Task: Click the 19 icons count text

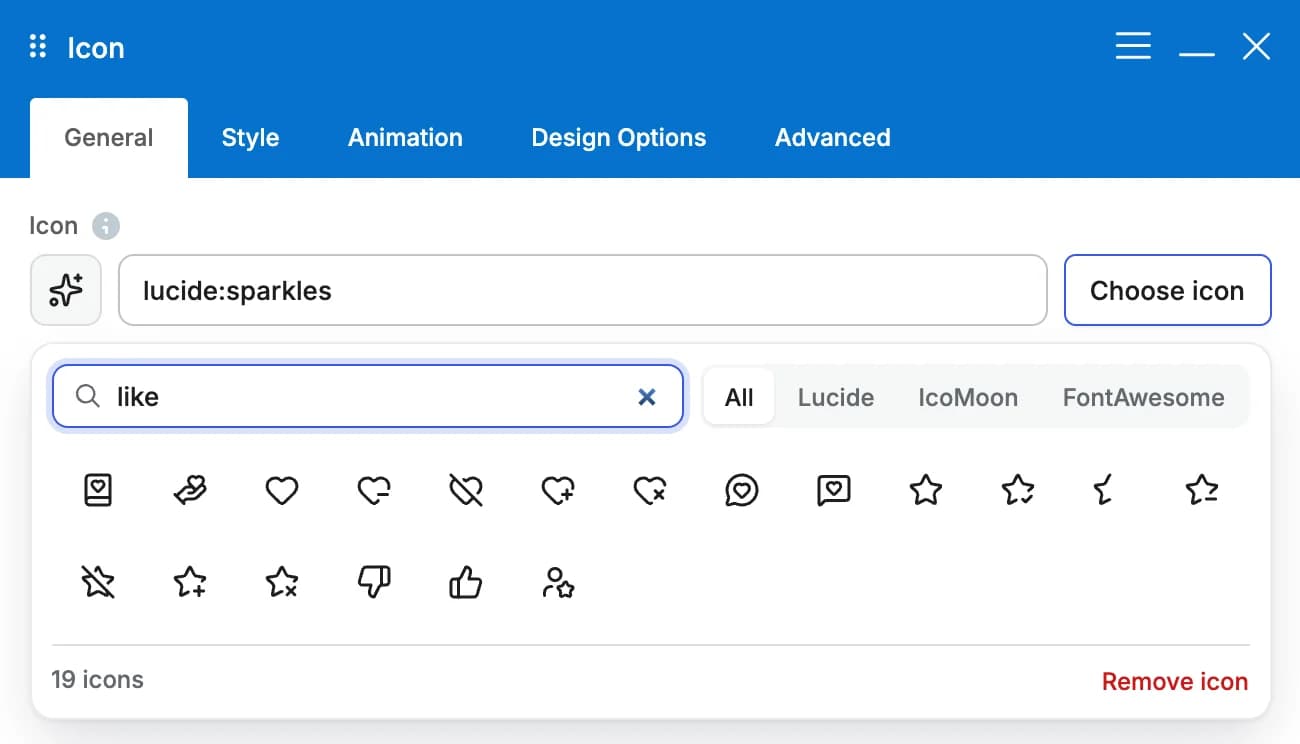Action: (97, 680)
